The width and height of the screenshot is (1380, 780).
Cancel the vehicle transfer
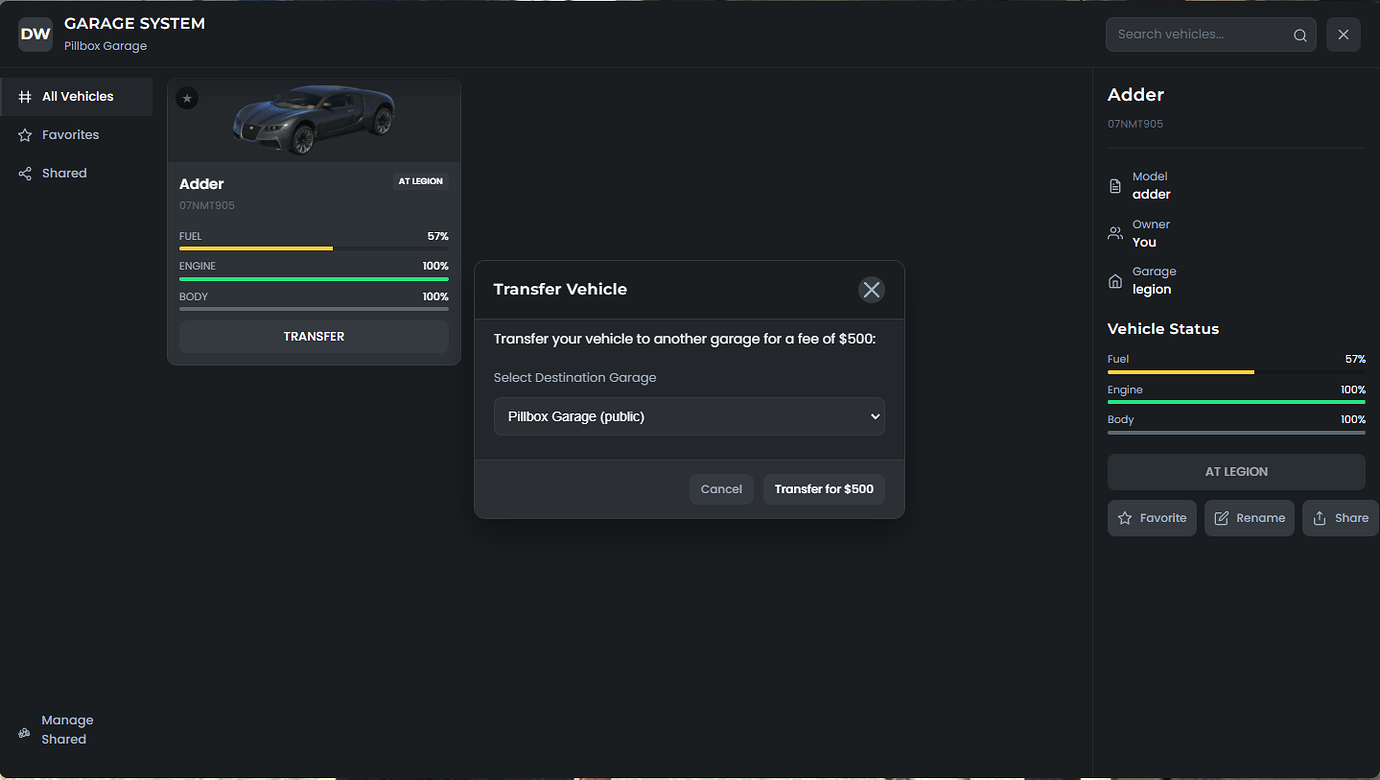[x=721, y=489]
